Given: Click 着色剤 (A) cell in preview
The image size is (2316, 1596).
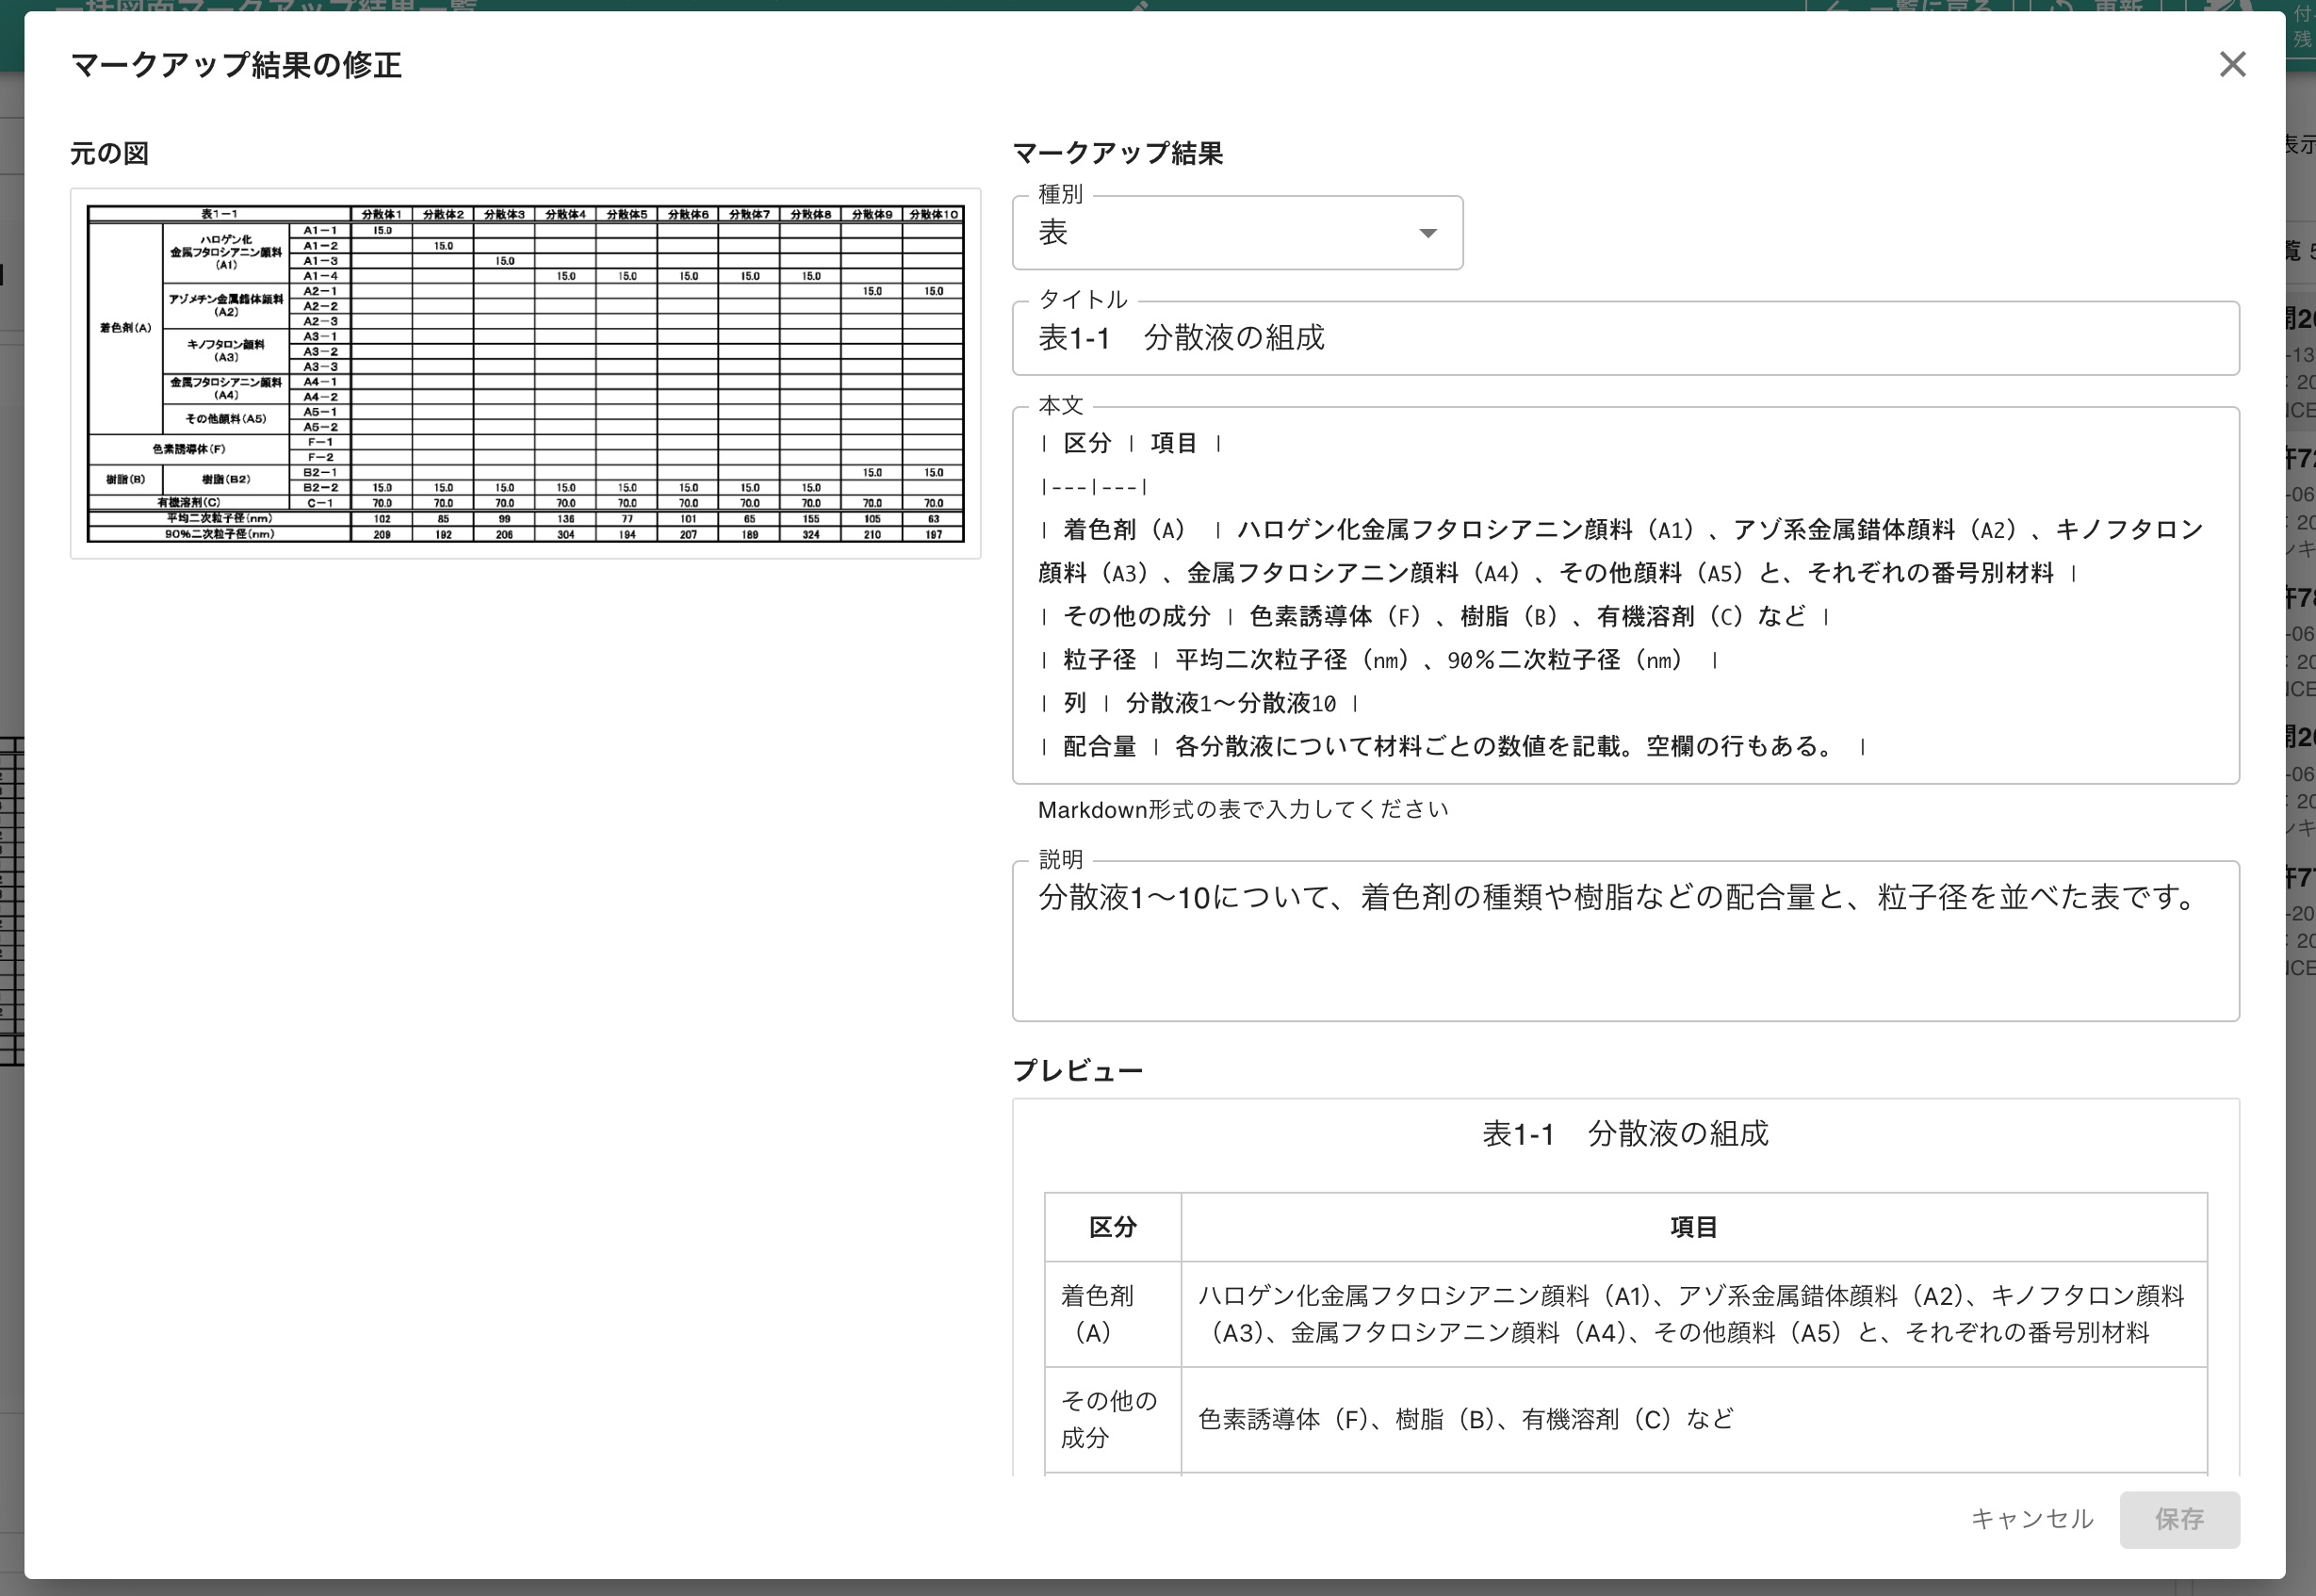Looking at the screenshot, I should tap(1112, 1314).
